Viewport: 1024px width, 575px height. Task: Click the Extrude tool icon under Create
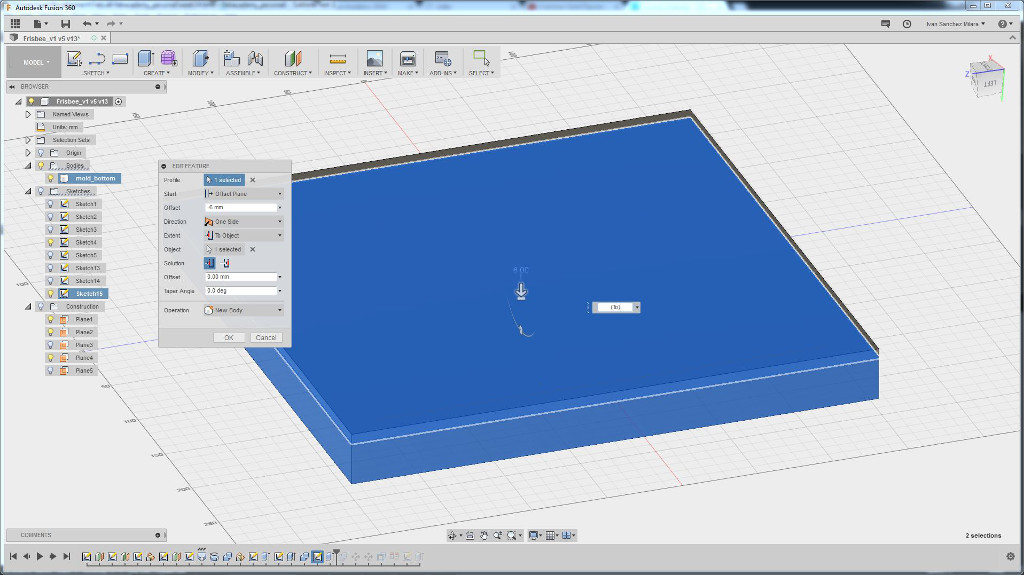(145, 59)
